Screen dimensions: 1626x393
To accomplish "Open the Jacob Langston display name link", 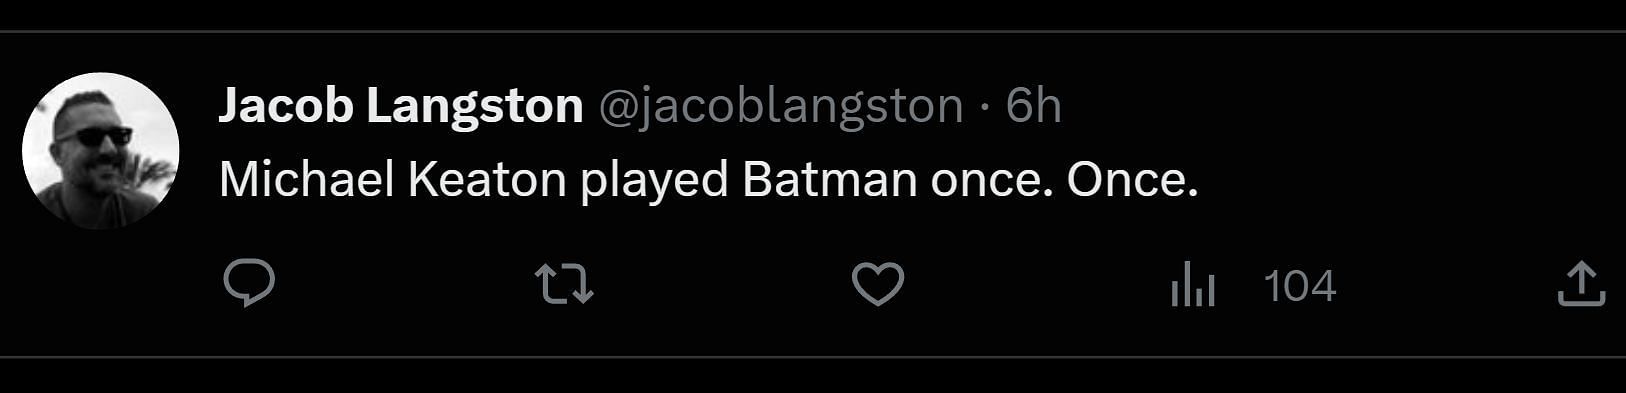I will pos(401,106).
